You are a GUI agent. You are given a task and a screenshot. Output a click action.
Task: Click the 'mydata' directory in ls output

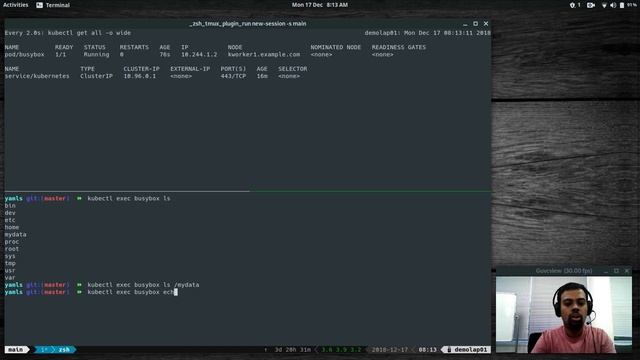[16, 234]
